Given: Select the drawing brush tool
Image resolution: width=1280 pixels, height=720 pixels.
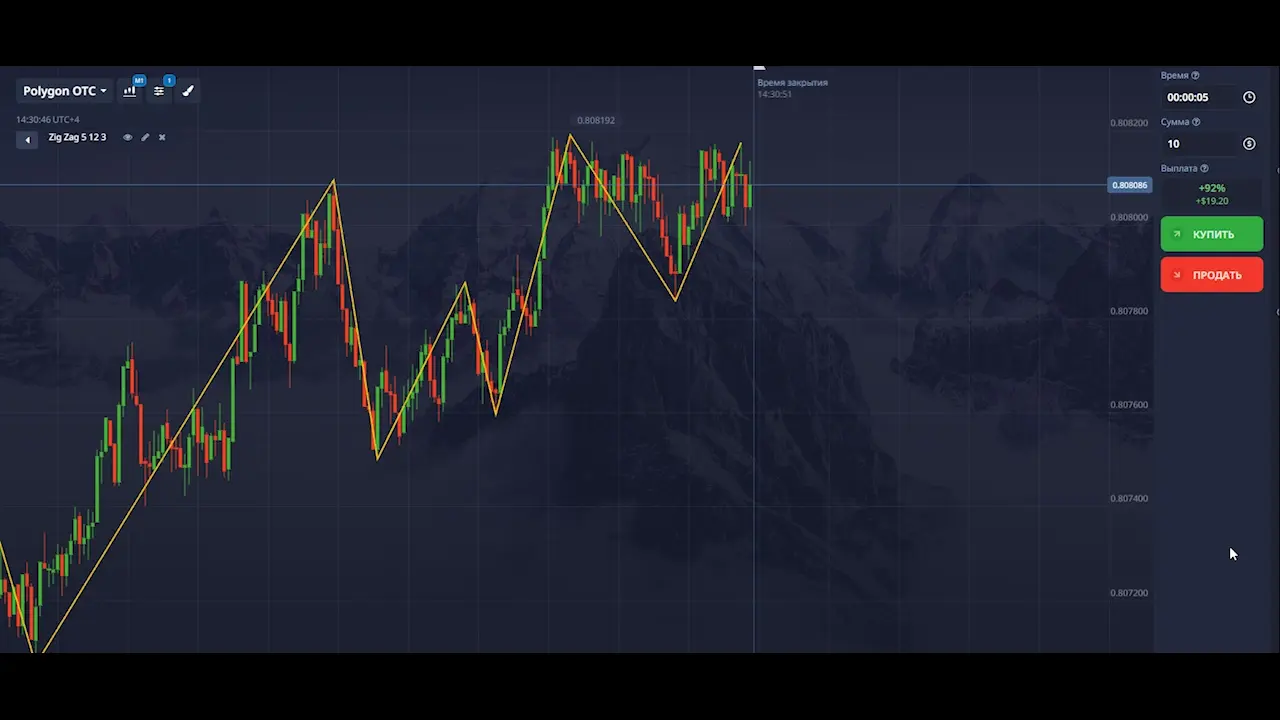Looking at the screenshot, I should point(188,91).
